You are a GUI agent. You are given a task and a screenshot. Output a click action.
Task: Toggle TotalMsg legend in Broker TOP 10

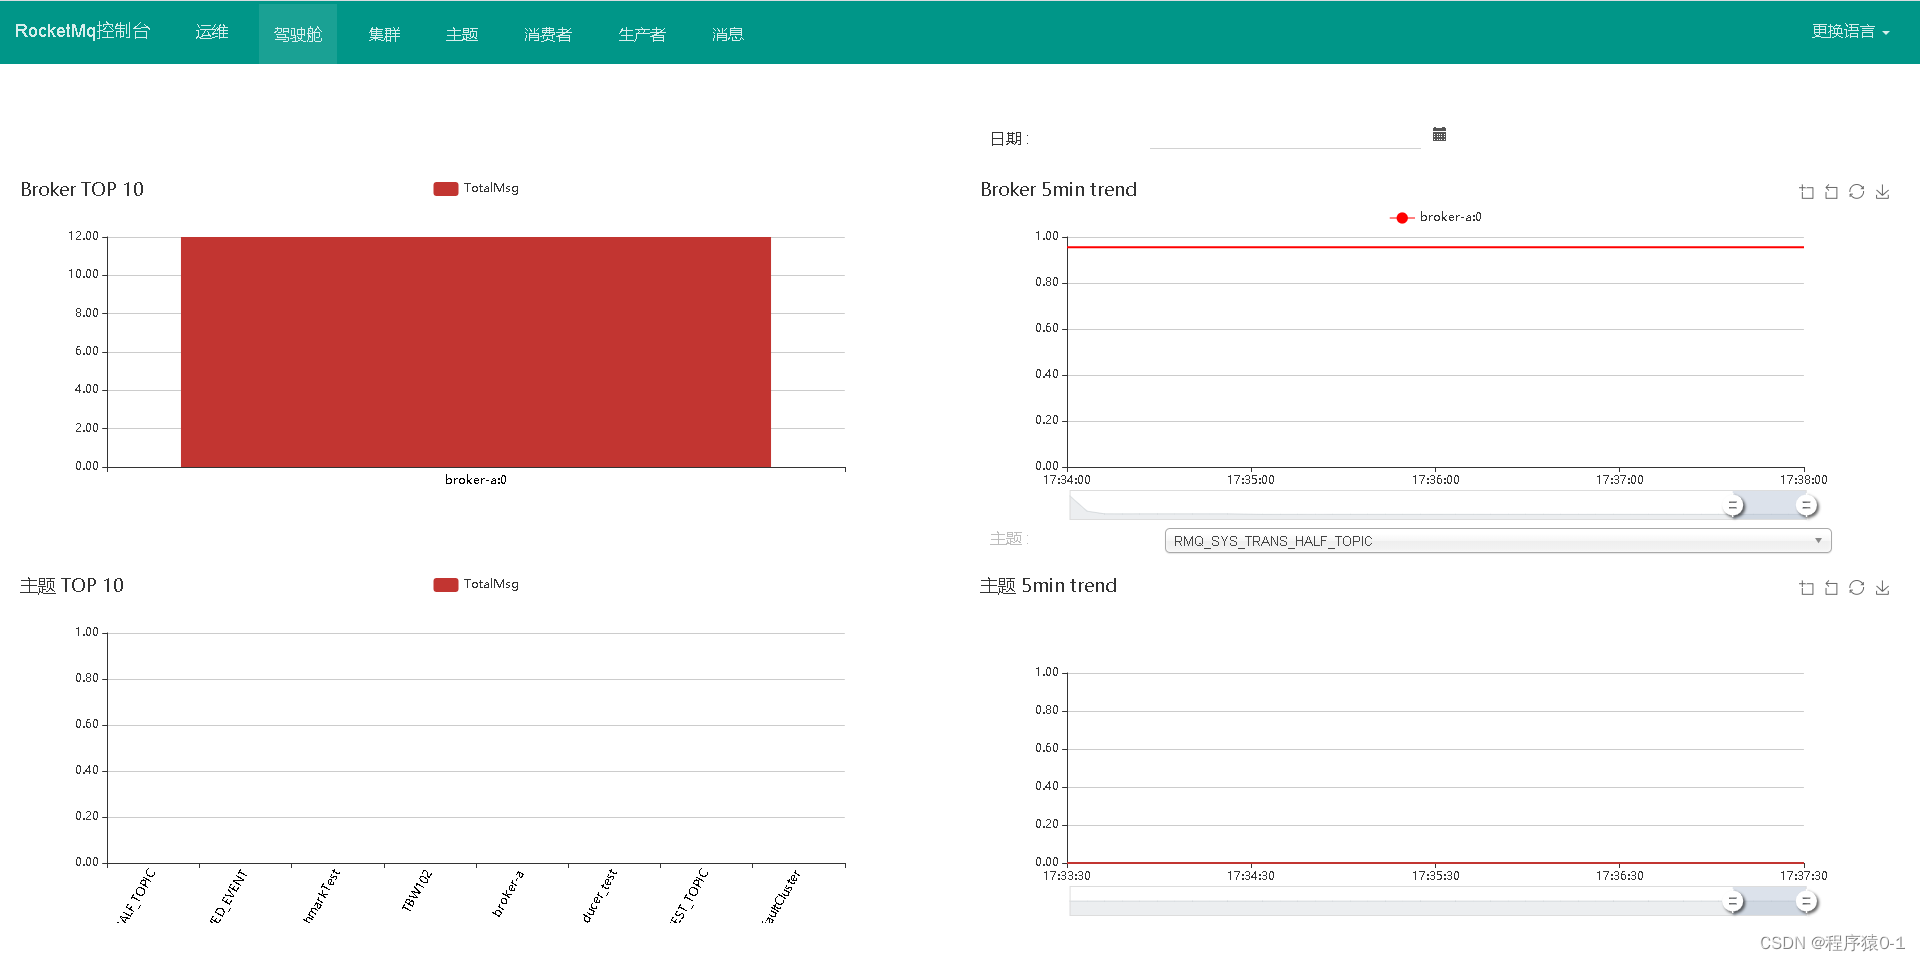tap(476, 188)
